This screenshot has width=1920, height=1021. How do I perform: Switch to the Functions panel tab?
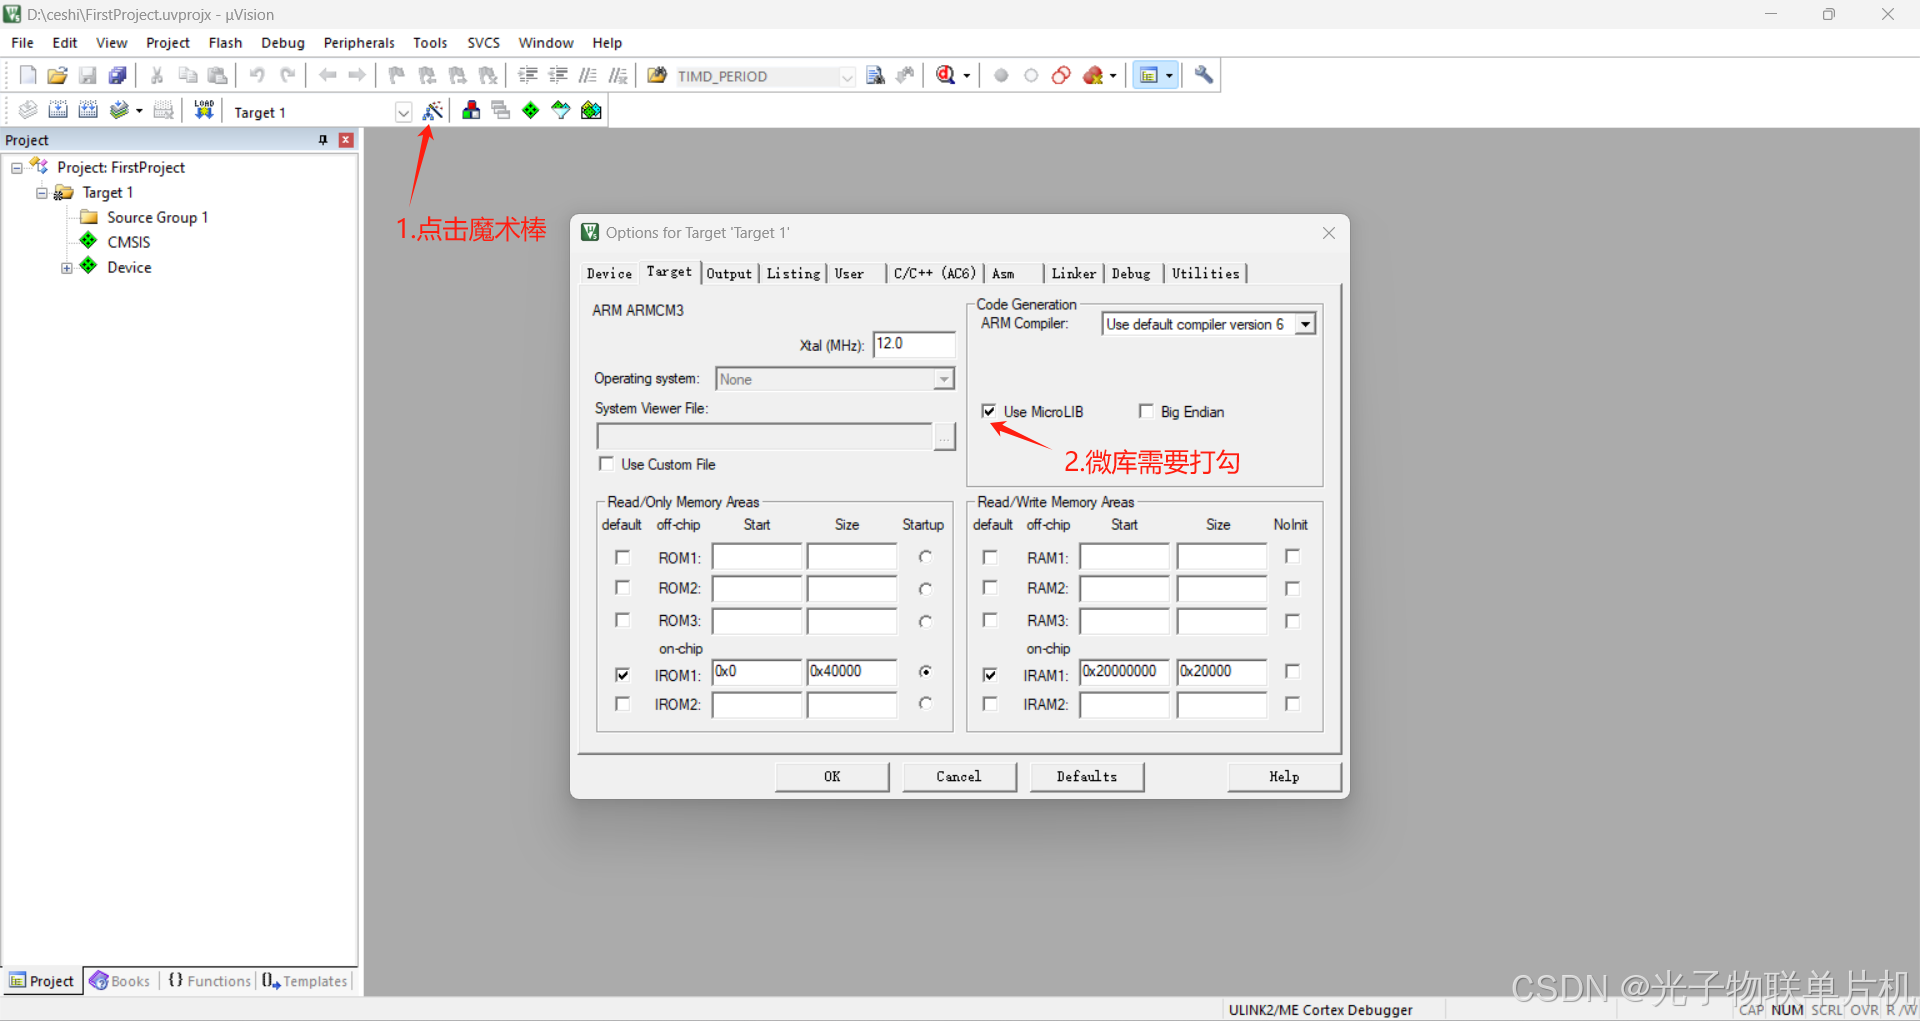(x=210, y=982)
